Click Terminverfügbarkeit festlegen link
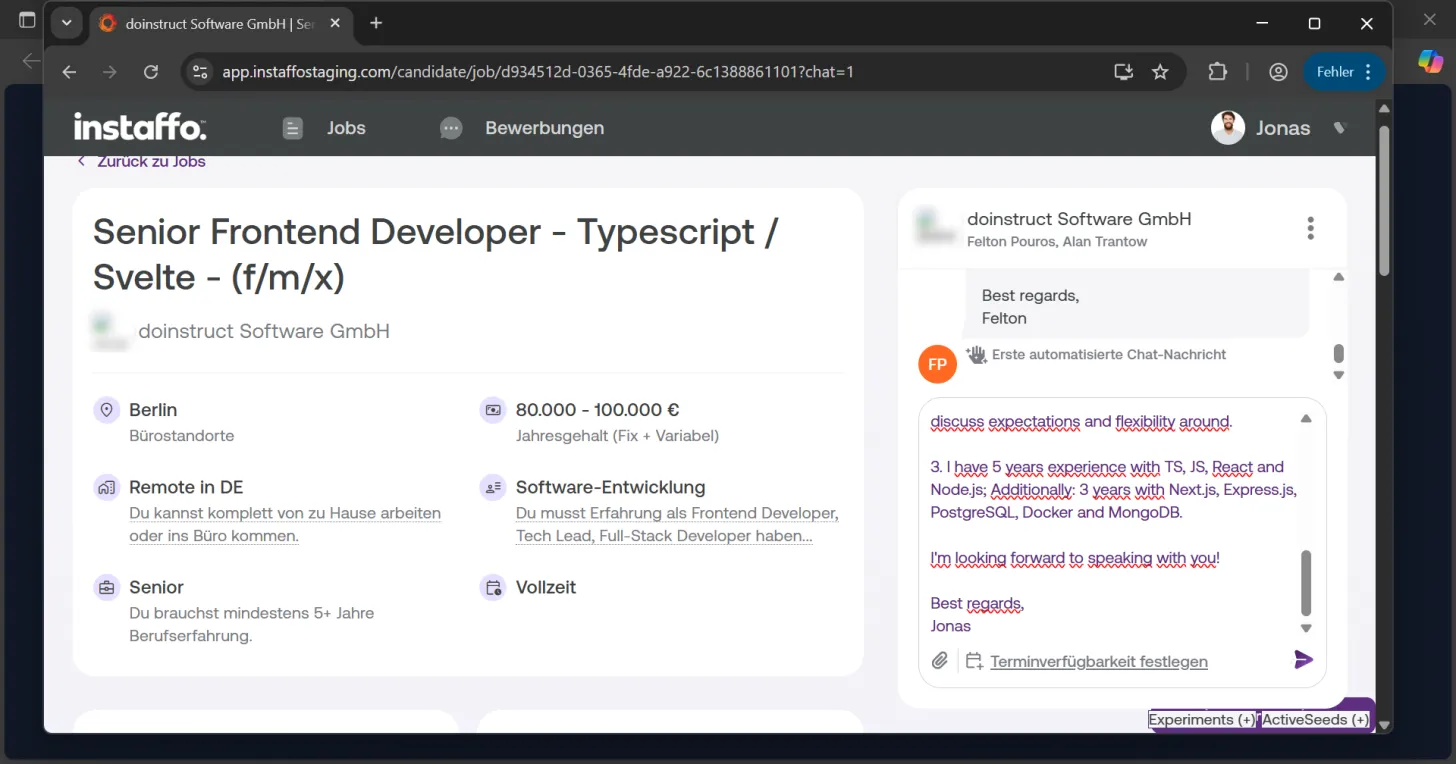 [1099, 661]
